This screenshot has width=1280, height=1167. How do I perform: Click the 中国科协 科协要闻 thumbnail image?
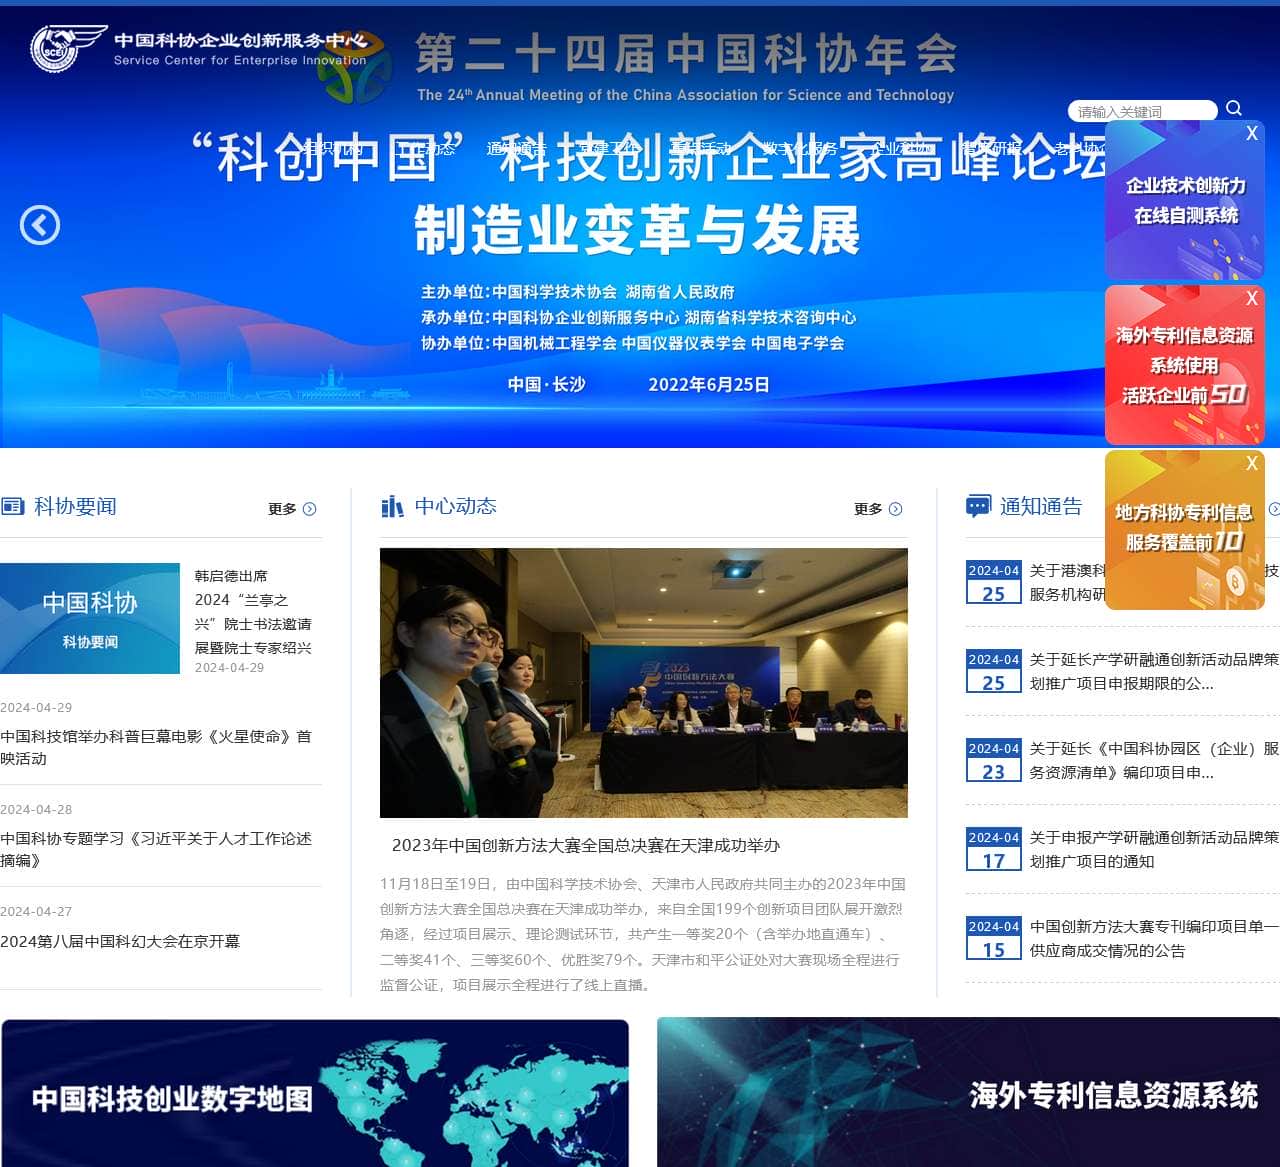(90, 618)
